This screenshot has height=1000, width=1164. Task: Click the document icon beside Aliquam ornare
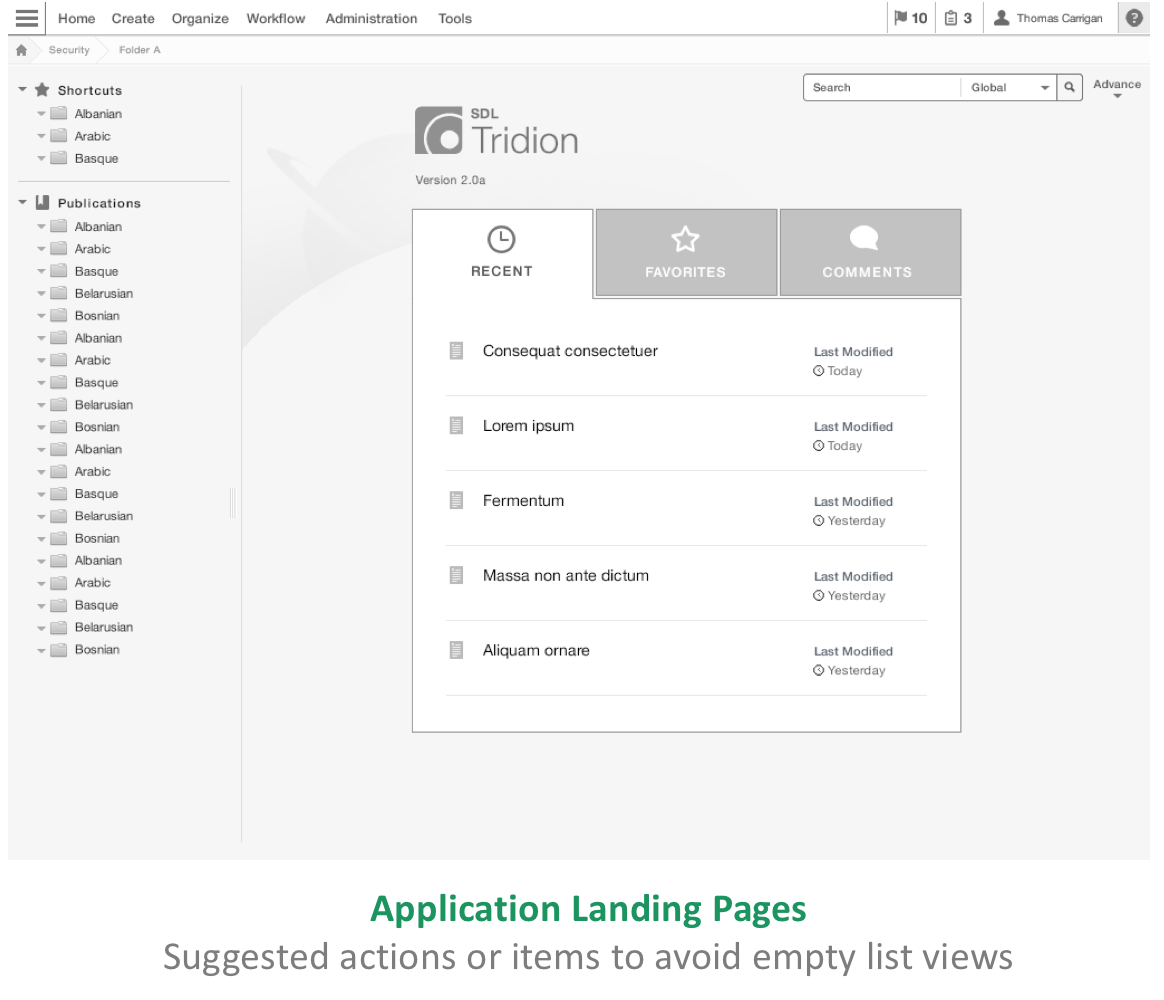[457, 650]
